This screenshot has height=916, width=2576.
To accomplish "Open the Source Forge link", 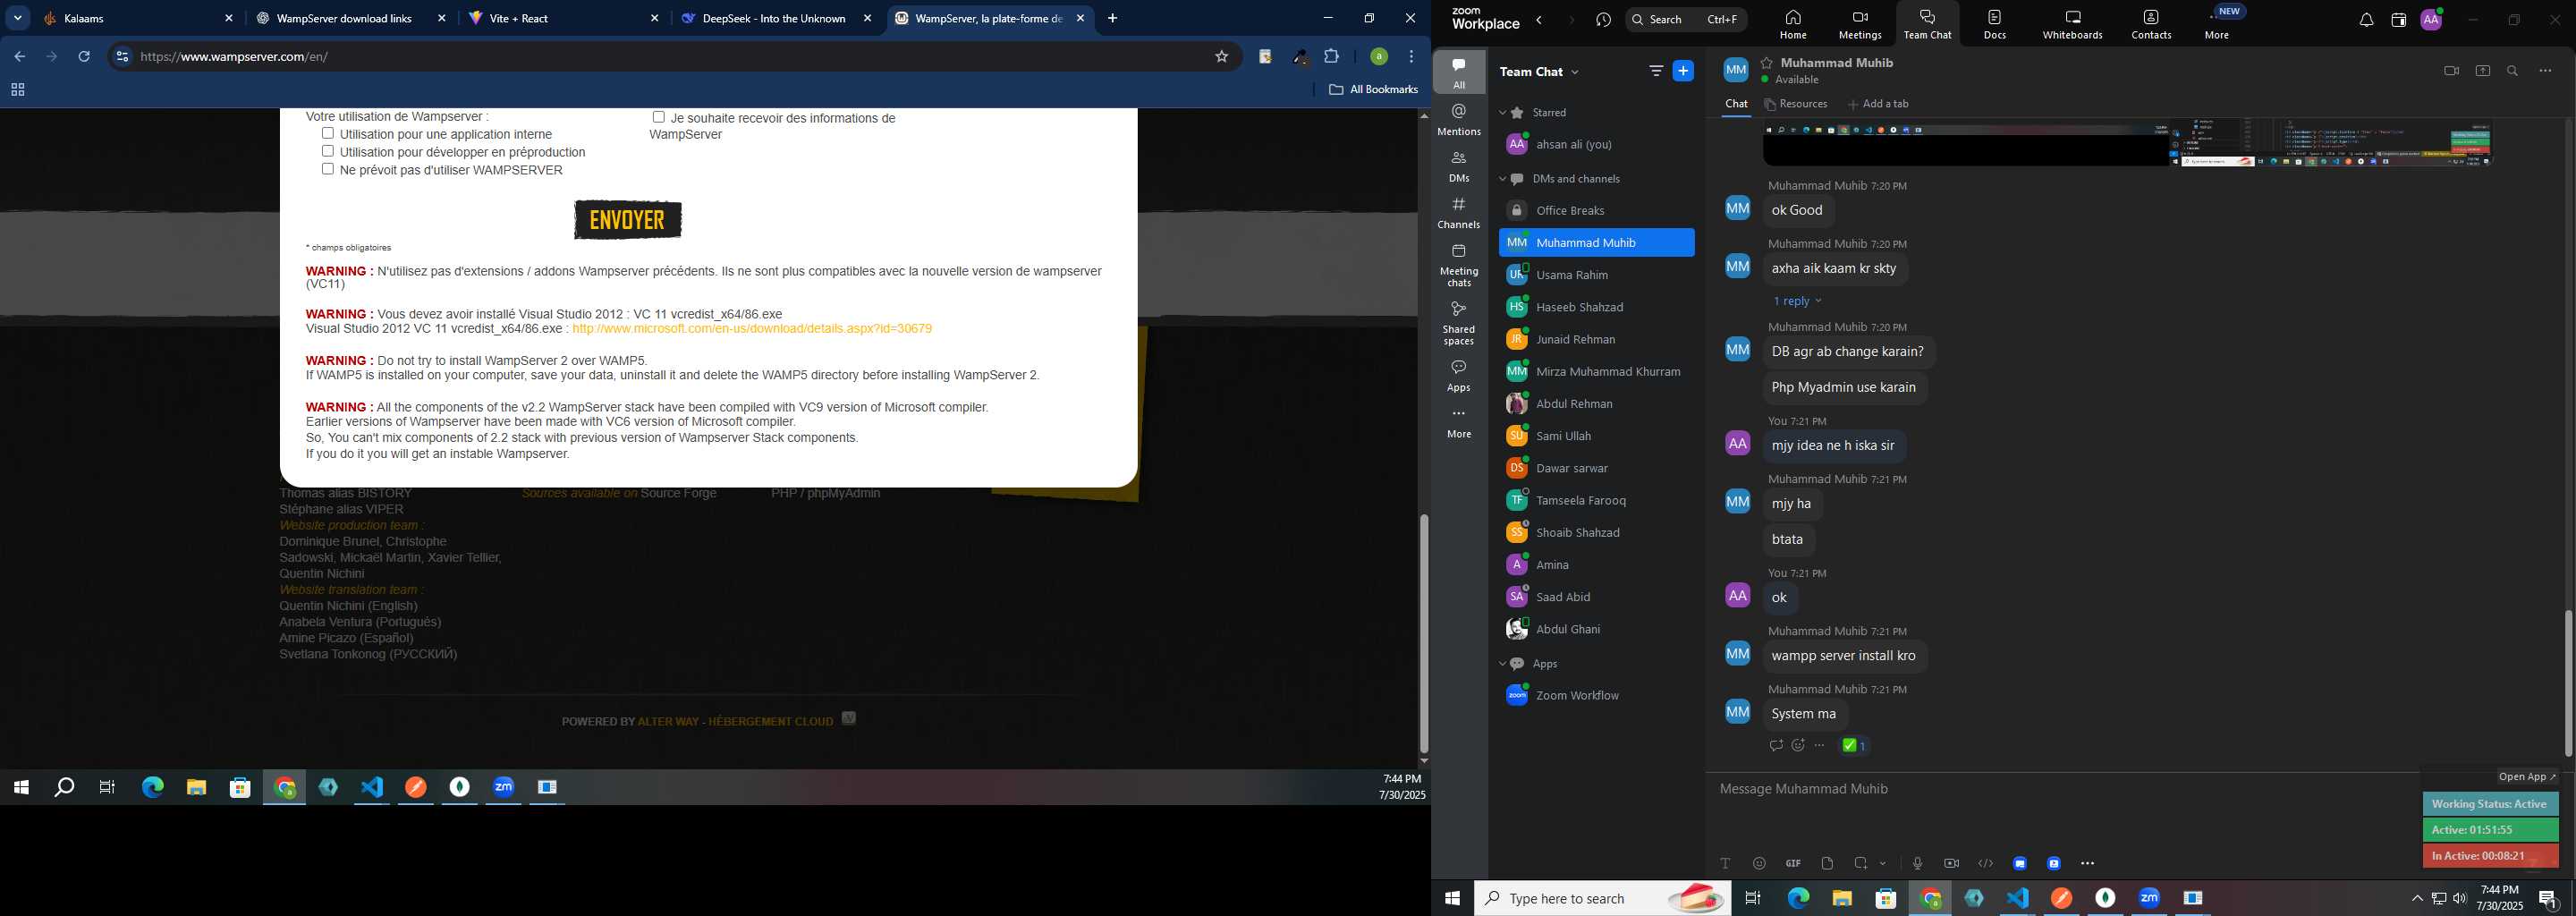I will [678, 493].
